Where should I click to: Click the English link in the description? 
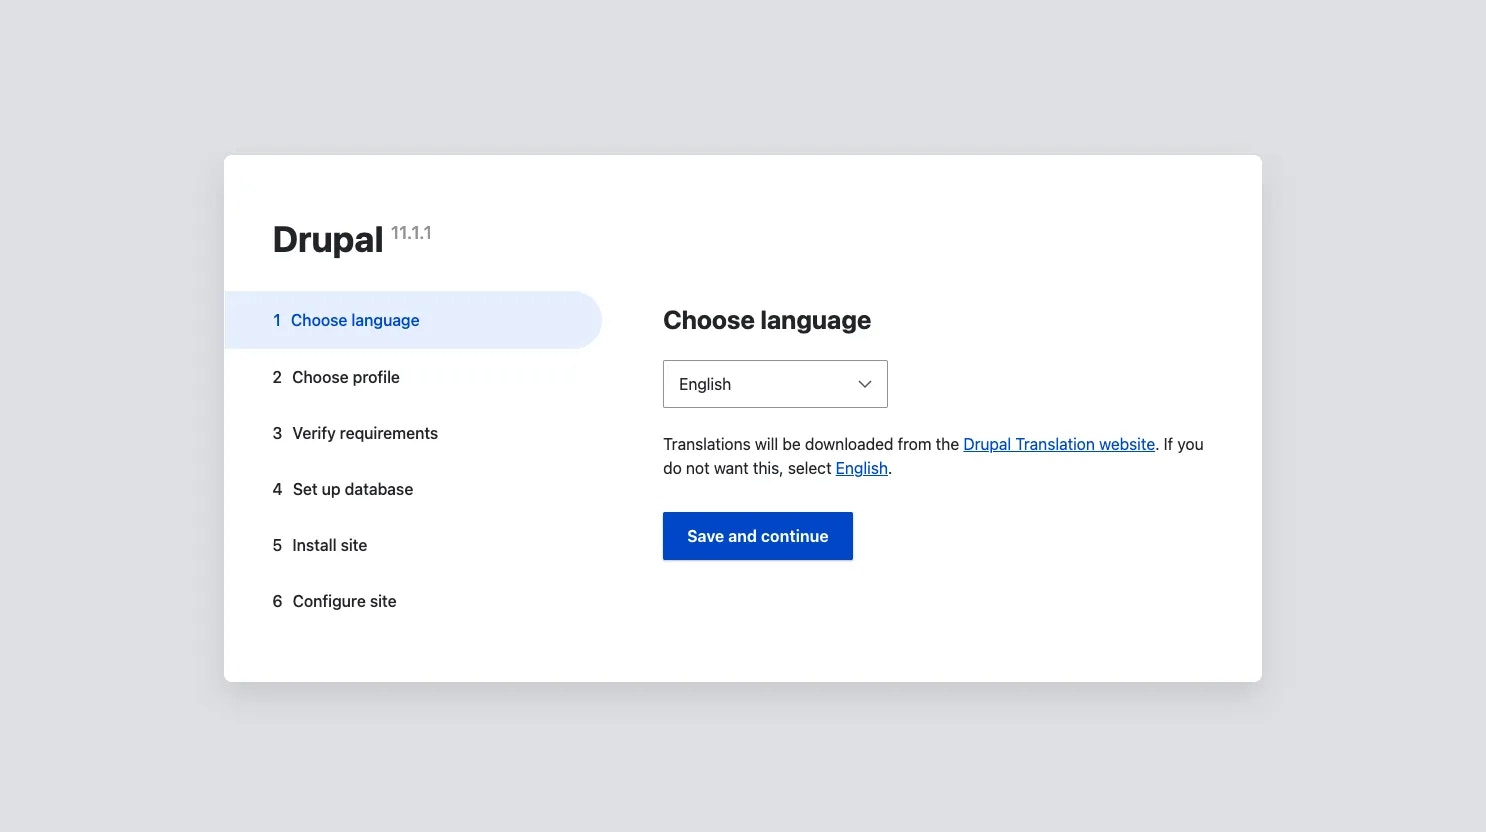click(x=862, y=468)
